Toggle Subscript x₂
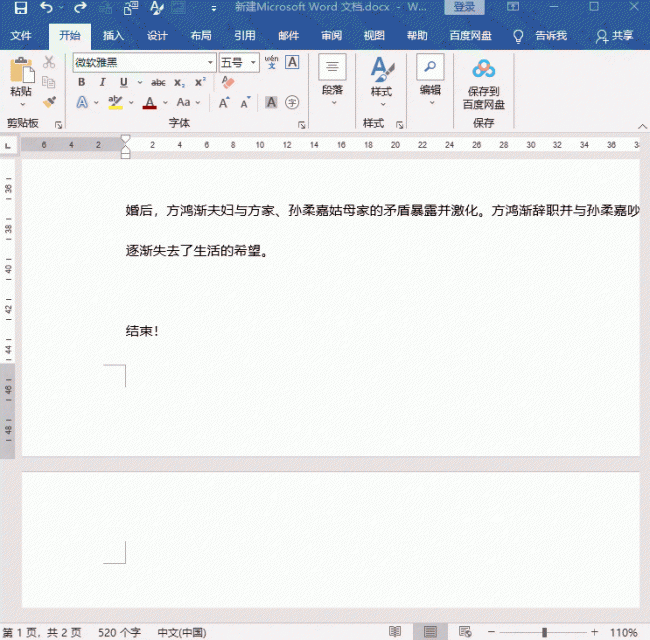This screenshot has width=650, height=640. 179,82
